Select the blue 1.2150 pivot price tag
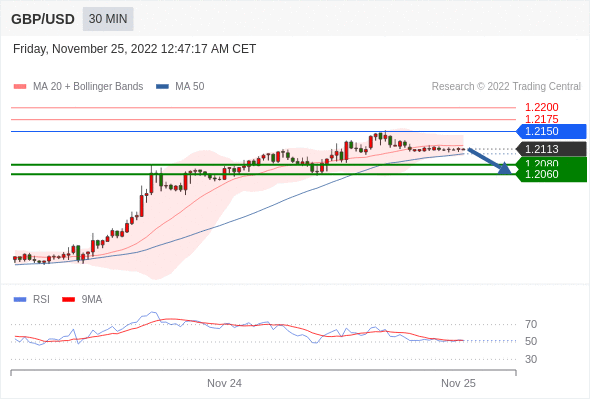Screen dimensions: 590x400 pyautogui.click(x=551, y=131)
